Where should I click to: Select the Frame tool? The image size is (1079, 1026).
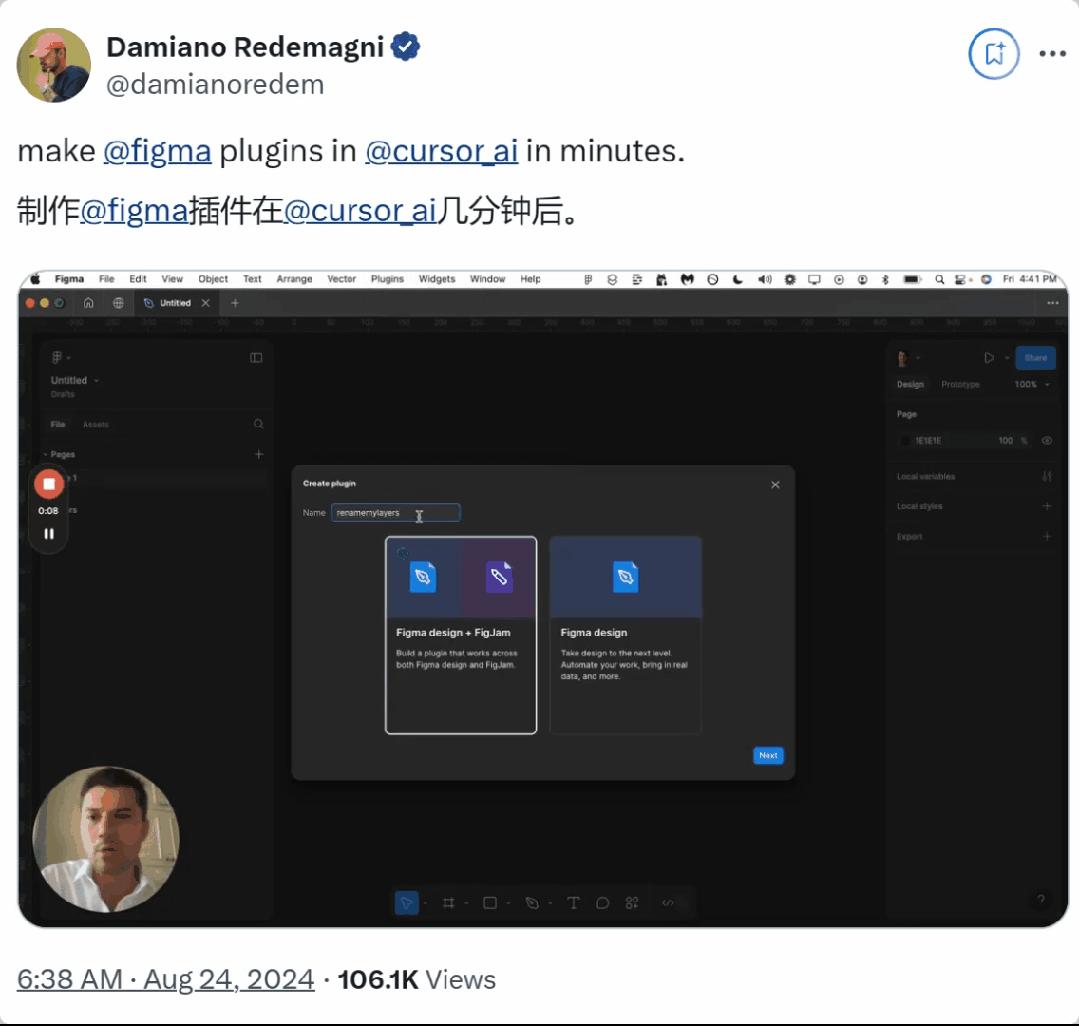[449, 903]
